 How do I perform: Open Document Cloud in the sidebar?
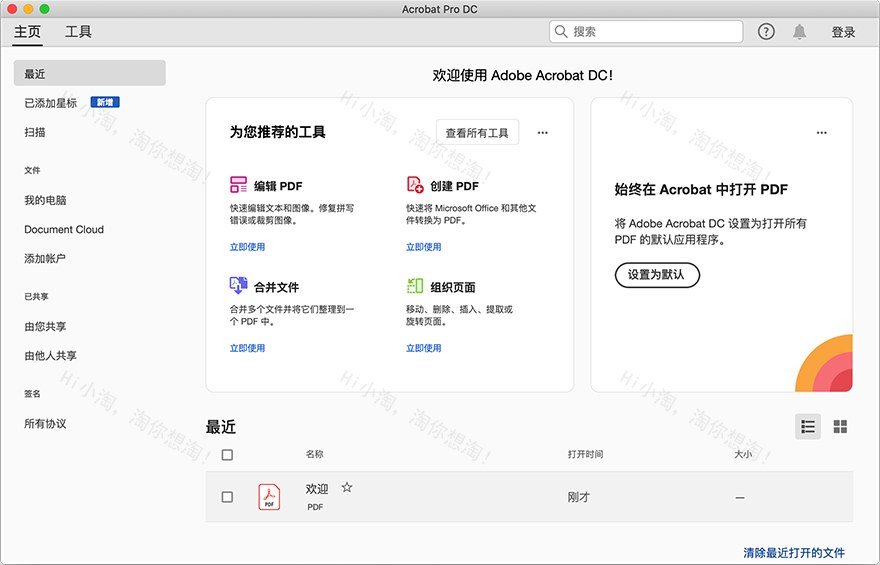tap(64, 229)
